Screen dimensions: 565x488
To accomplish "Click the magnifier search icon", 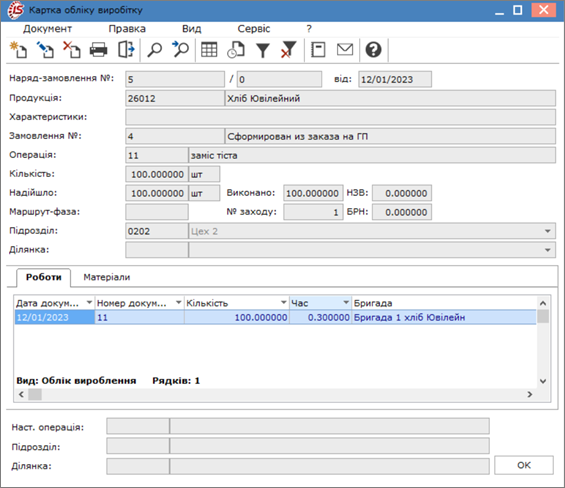I will click(155, 50).
